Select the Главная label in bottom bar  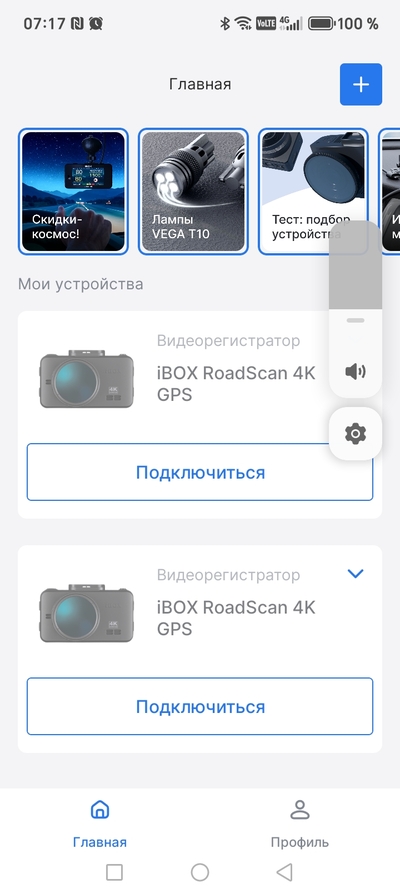coord(100,842)
